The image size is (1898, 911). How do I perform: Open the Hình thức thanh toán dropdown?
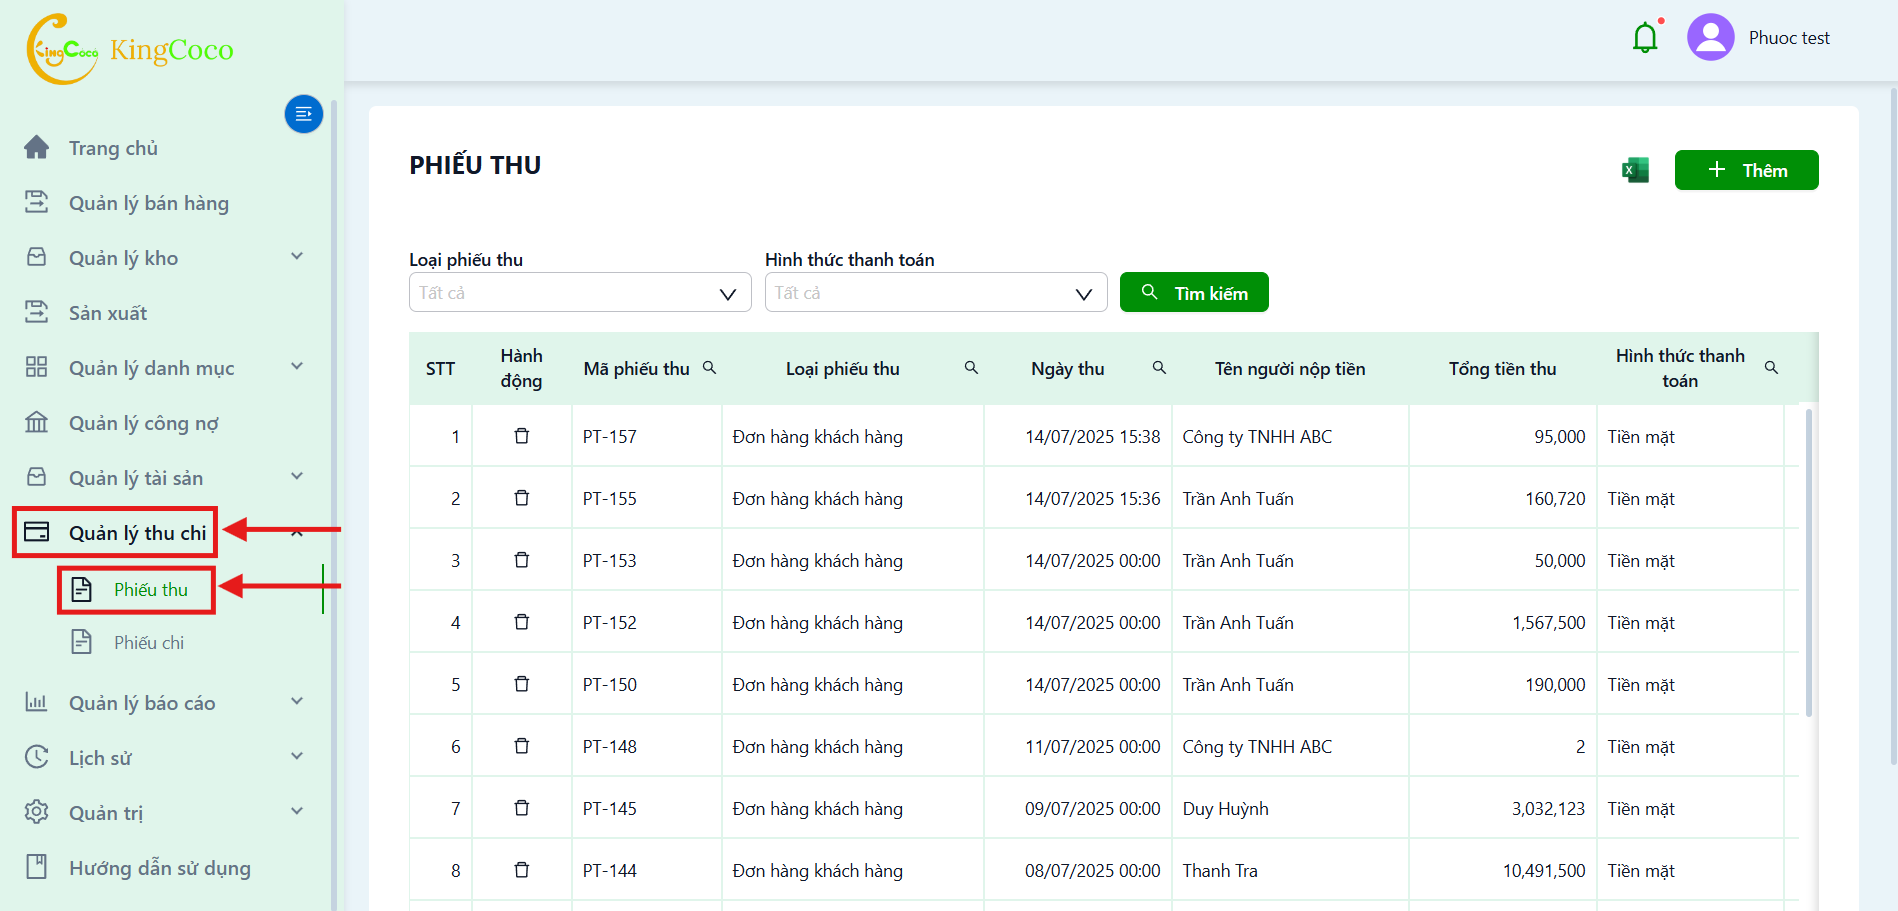pyautogui.click(x=936, y=292)
